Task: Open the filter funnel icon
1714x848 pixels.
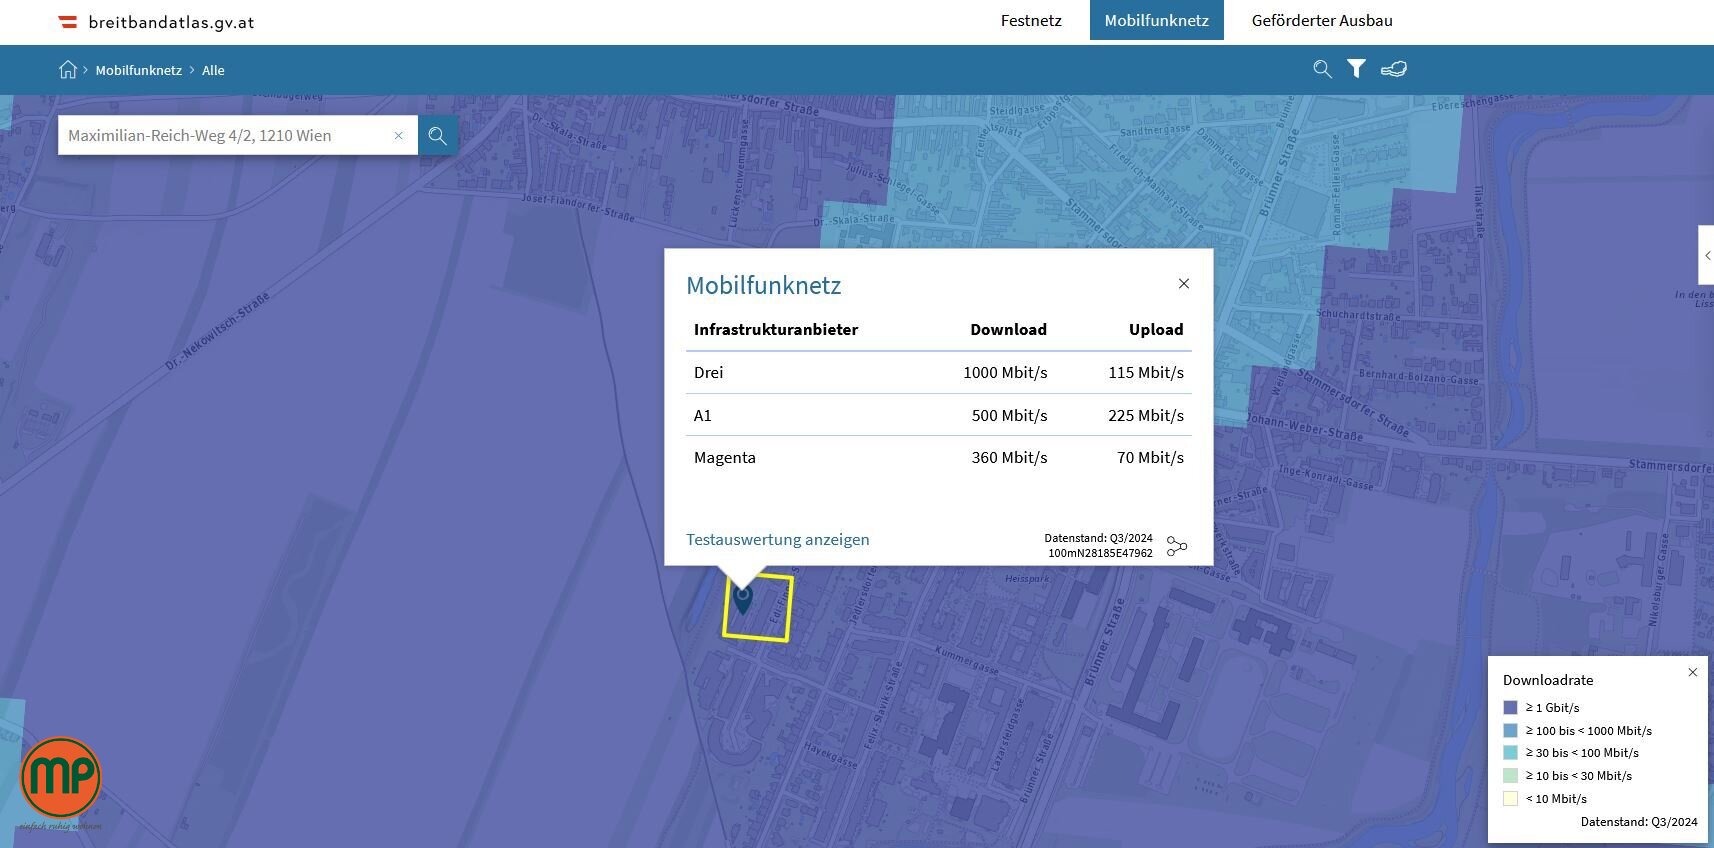Action: [x=1356, y=69]
